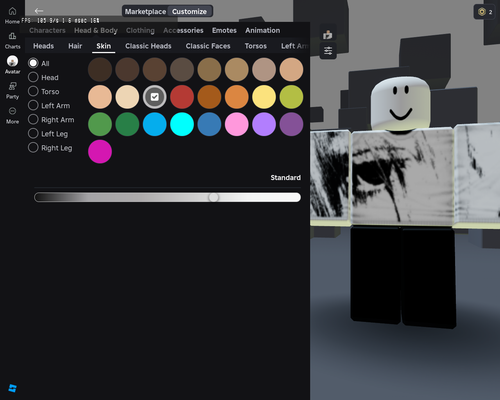This screenshot has height=400, width=500.
Task: Go to Home in the sidebar
Action: (12, 15)
